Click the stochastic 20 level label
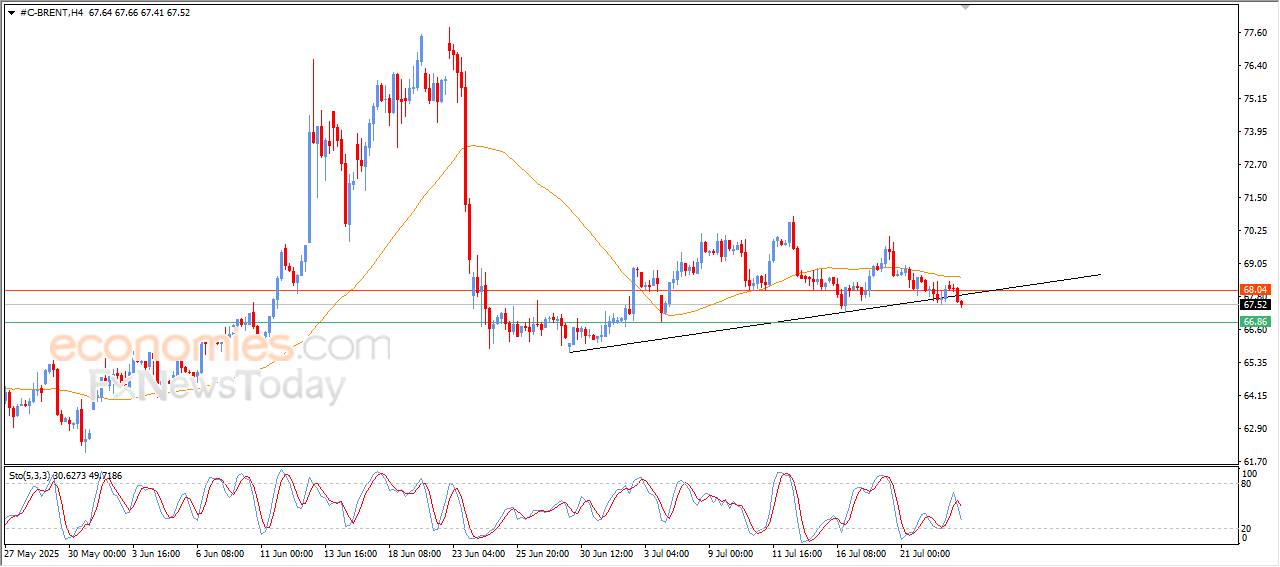The width and height of the screenshot is (1280, 567). click(1247, 527)
